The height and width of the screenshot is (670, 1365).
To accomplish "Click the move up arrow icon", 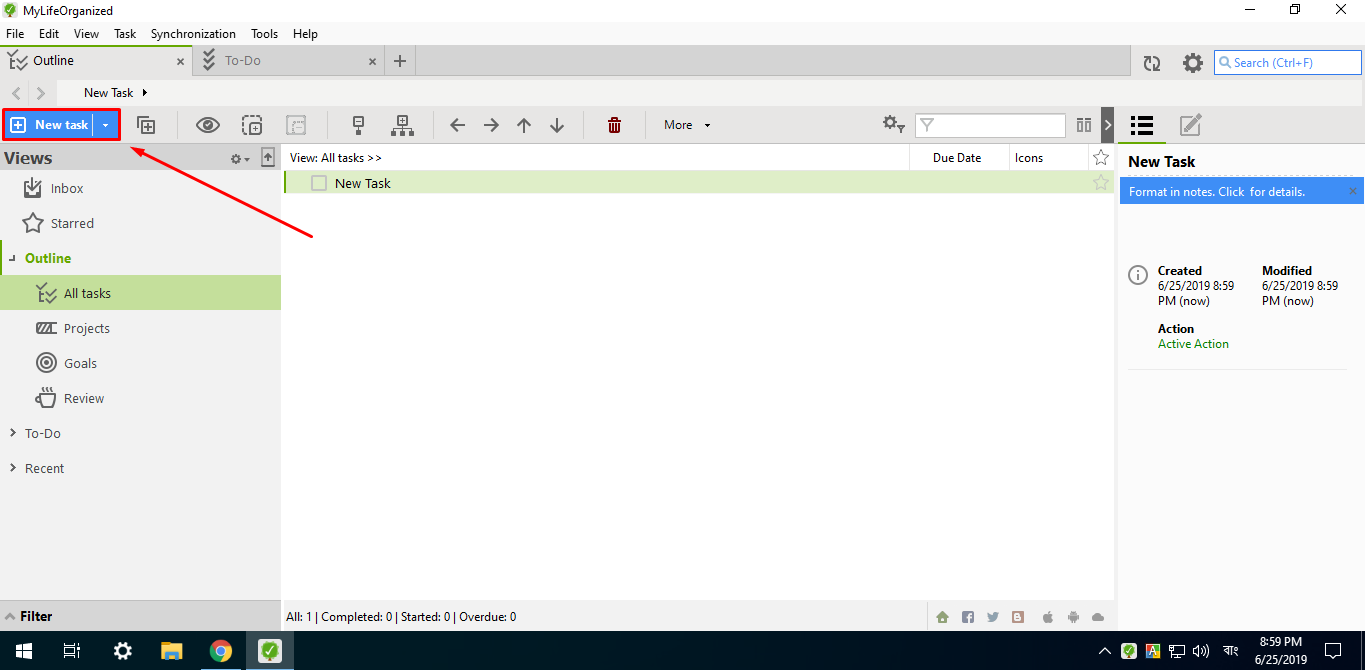I will point(524,125).
